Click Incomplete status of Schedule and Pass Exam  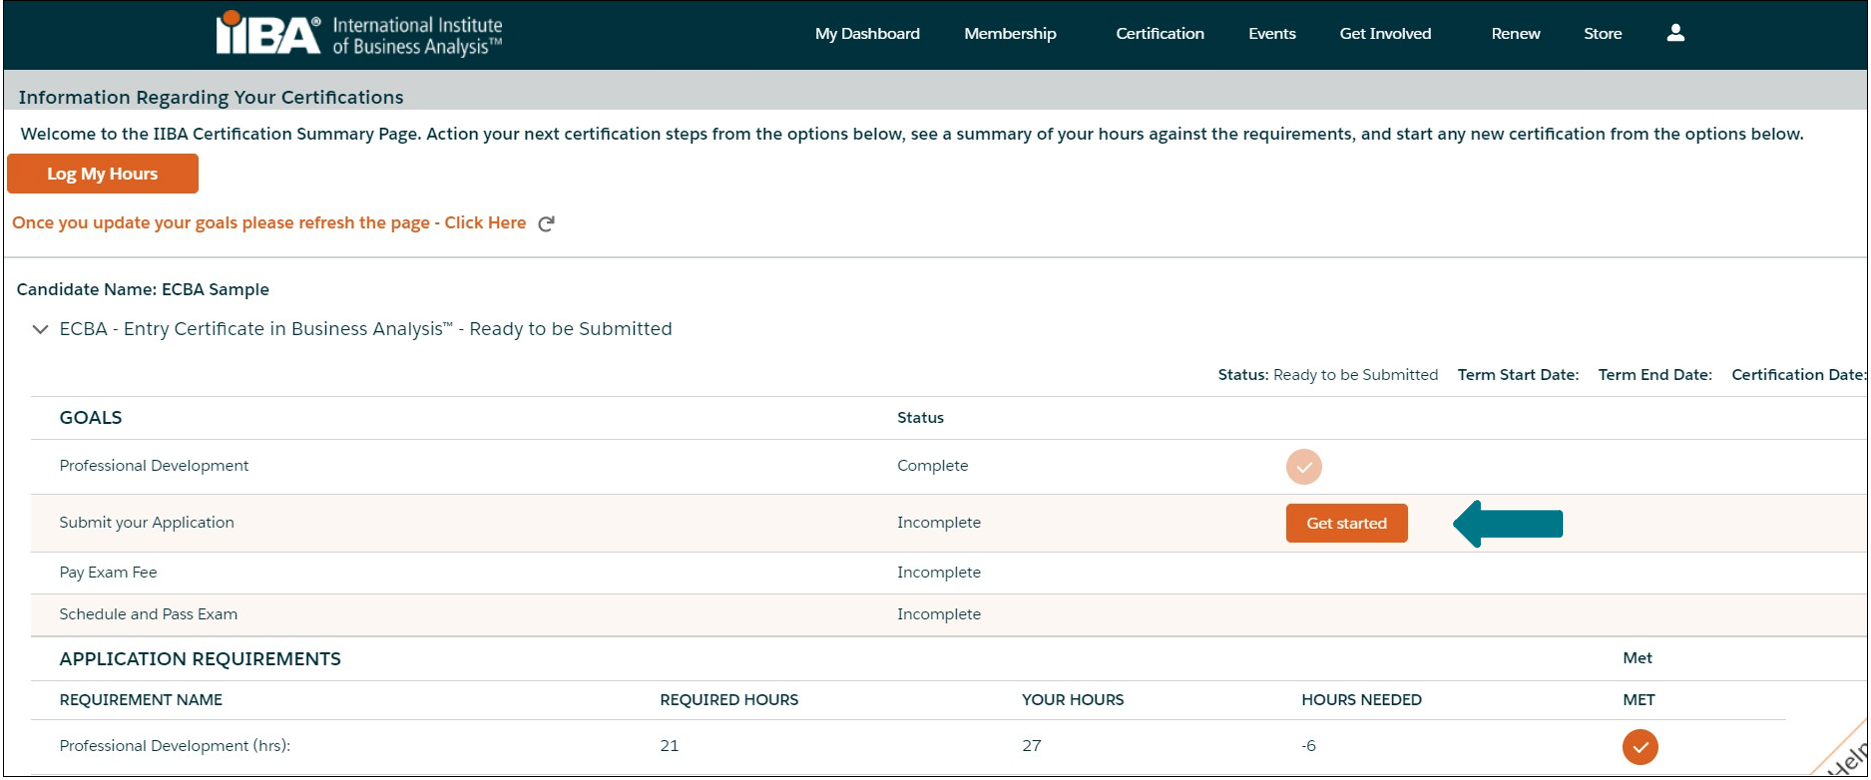tap(939, 615)
